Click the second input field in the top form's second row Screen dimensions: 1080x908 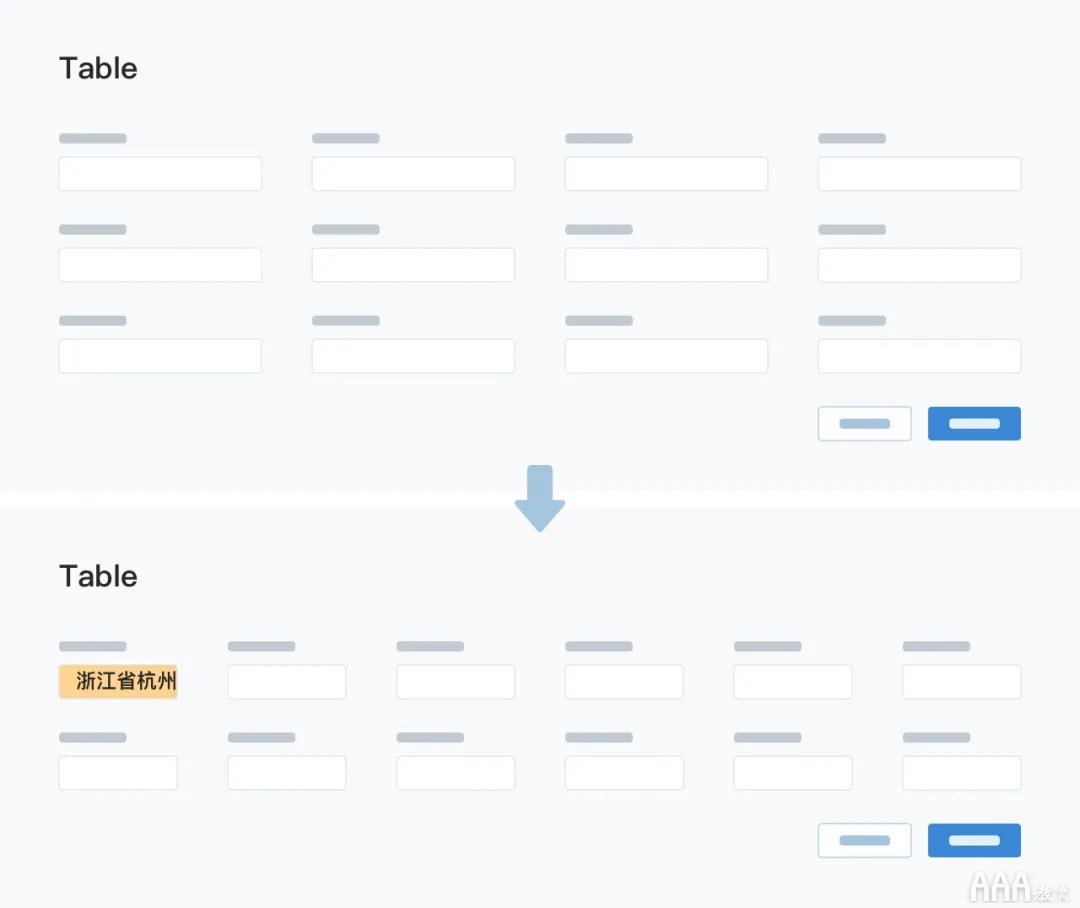(413, 265)
